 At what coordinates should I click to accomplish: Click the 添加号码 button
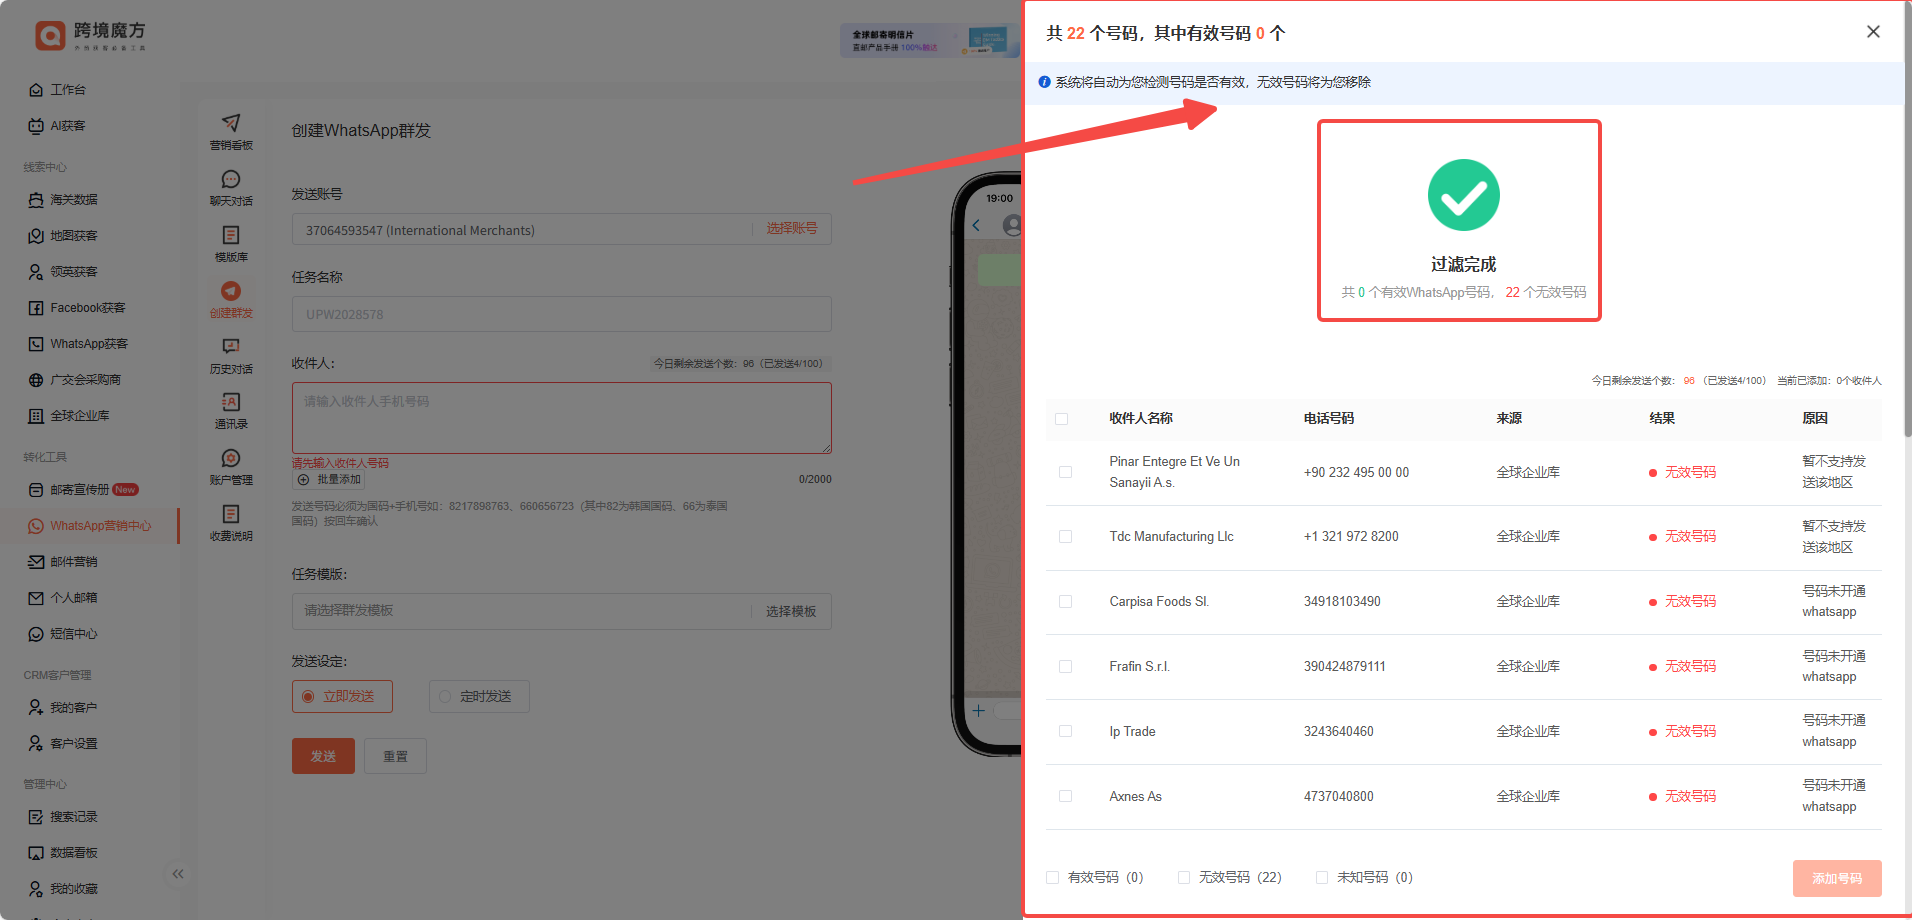coord(1836,878)
